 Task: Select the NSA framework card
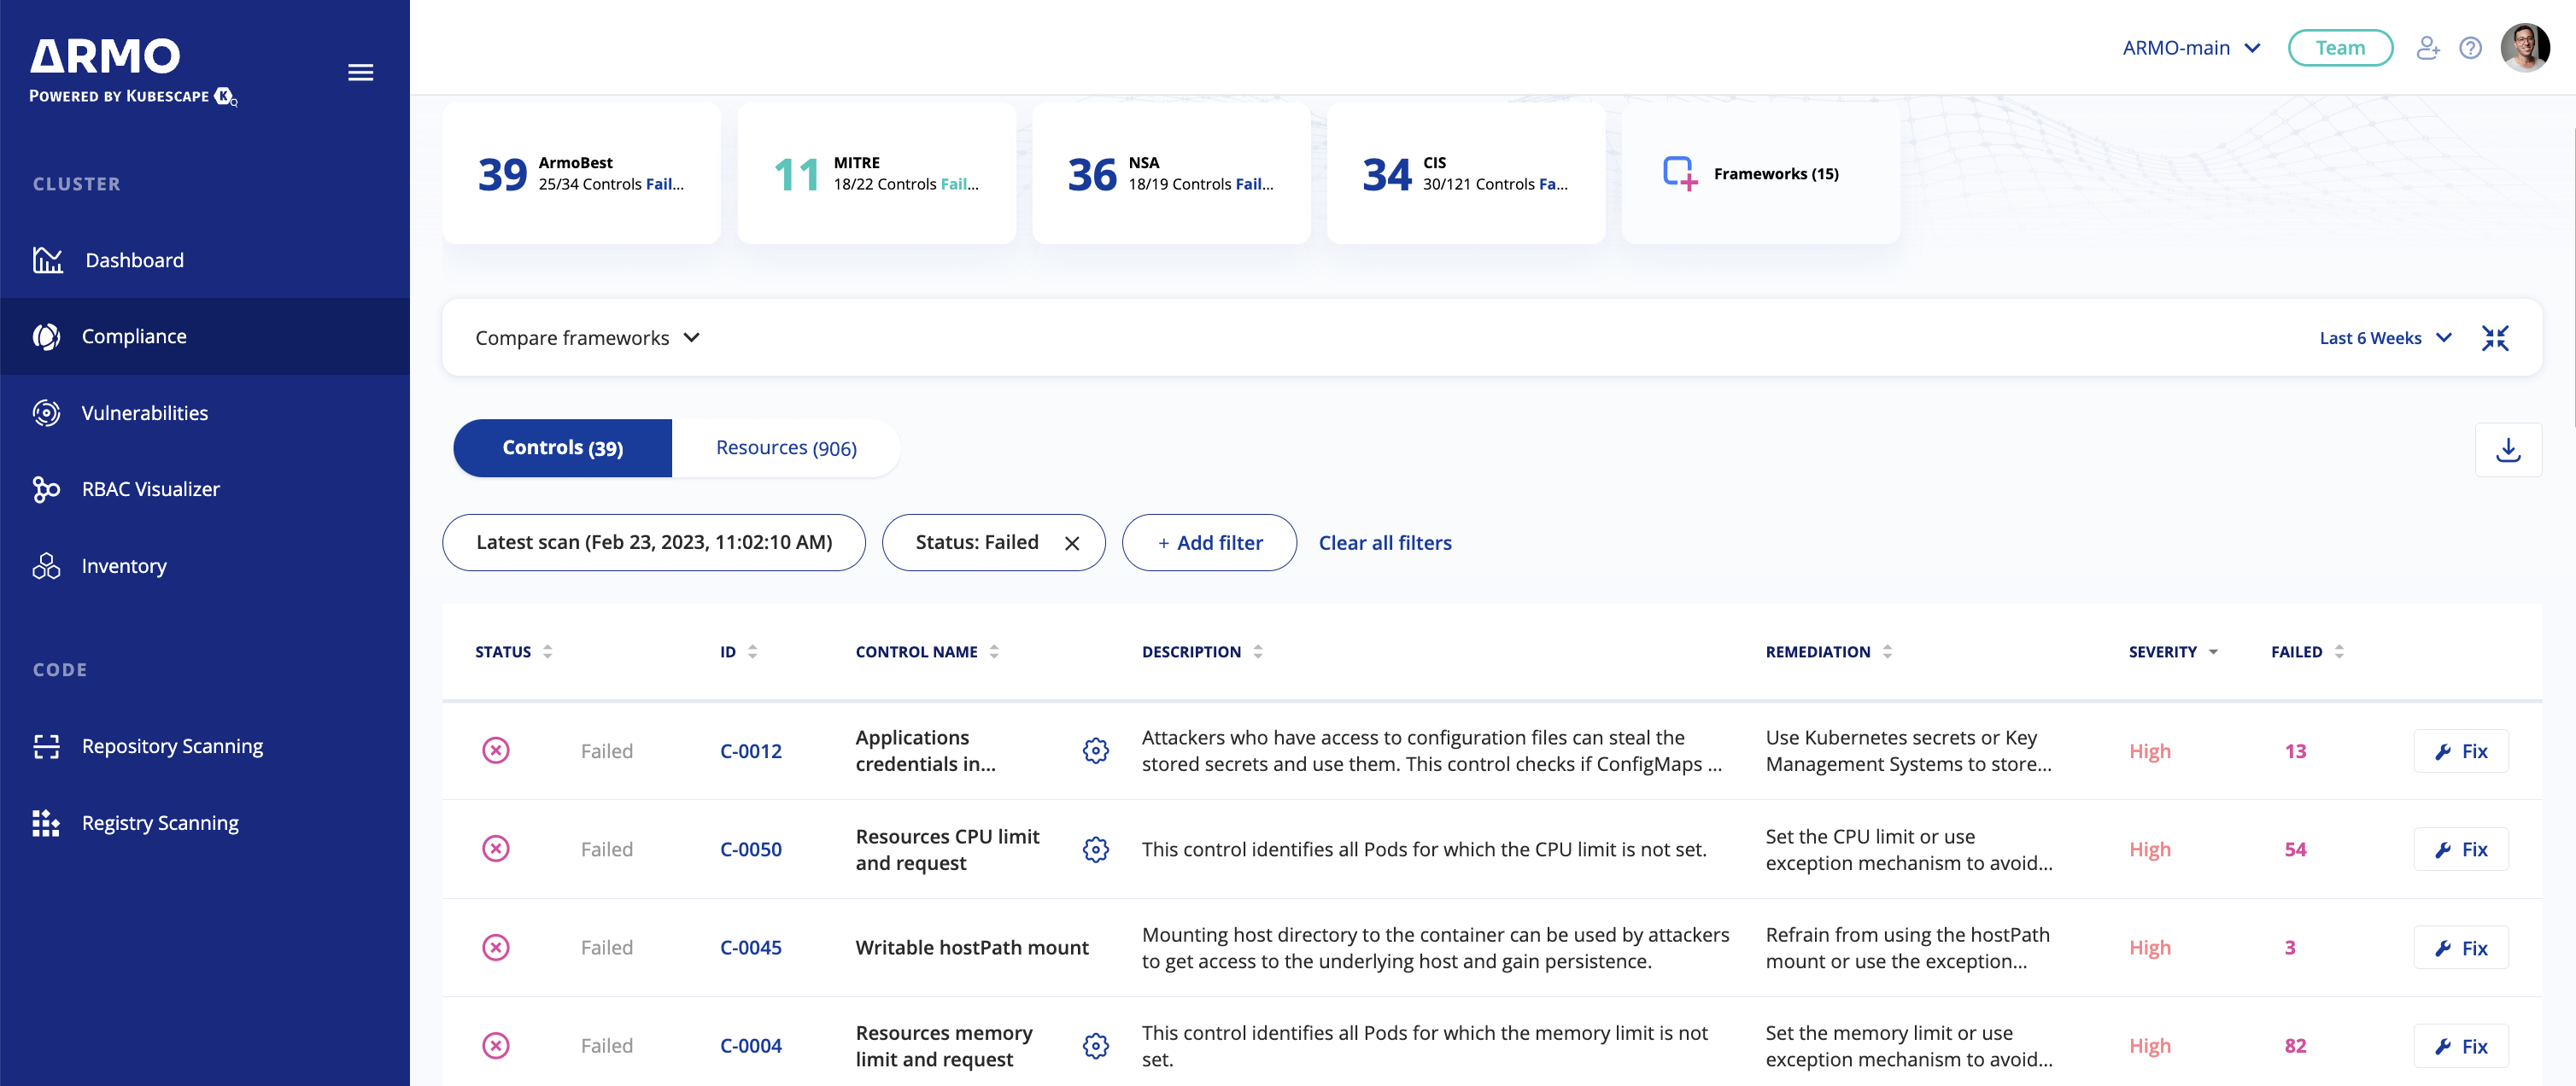(1171, 173)
